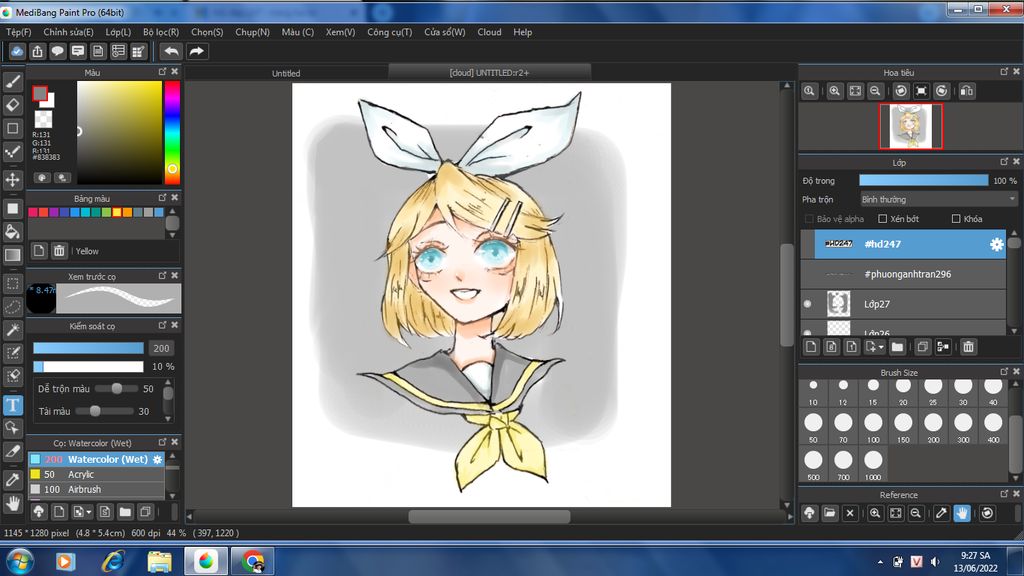Open the add-layer dropdown arrow
Screen dimensions: 1024x576
tap(881, 347)
